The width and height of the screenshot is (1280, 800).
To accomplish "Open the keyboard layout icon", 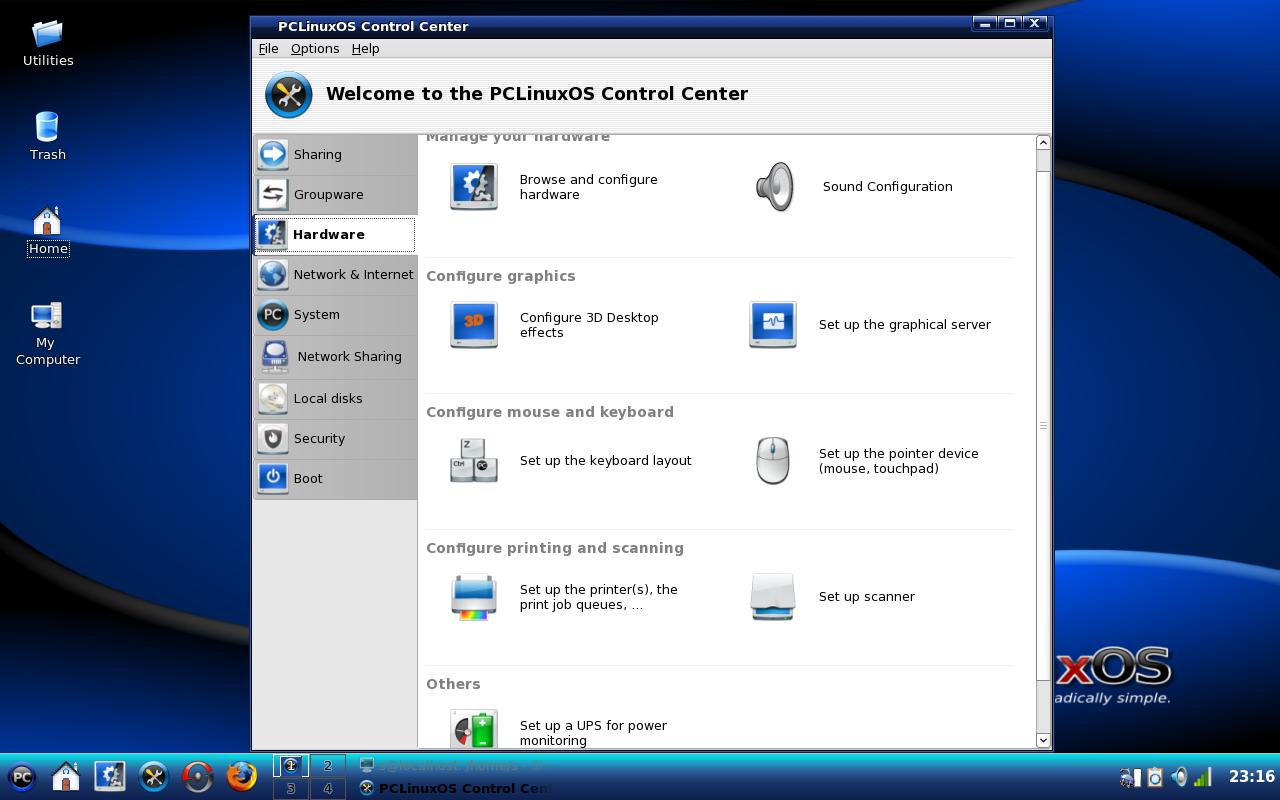I will coord(474,460).
